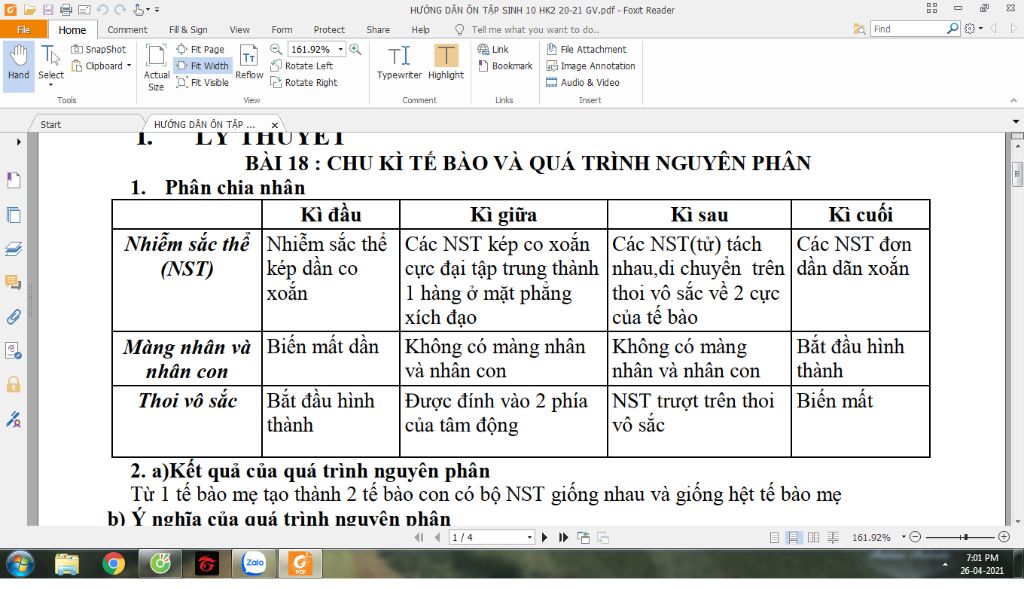Open the page number dropdown
This screenshot has width=1024, height=589.
[529, 537]
